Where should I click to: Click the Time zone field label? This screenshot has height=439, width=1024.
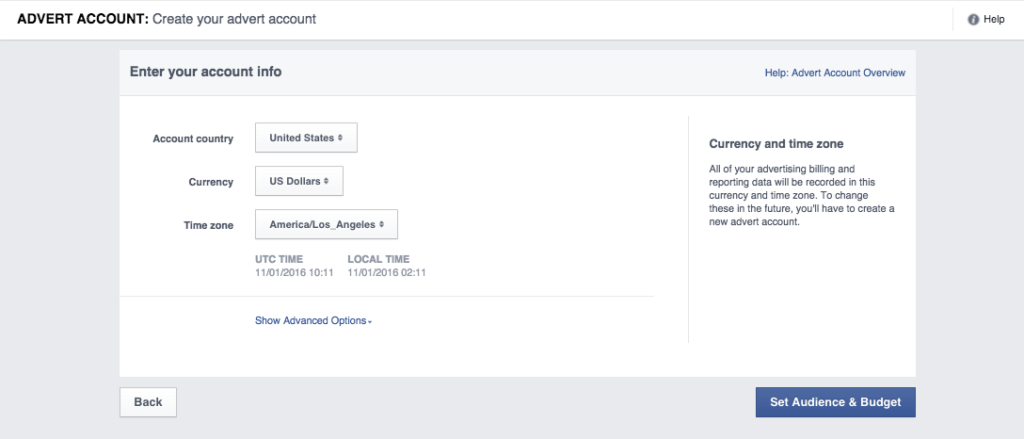point(208,226)
